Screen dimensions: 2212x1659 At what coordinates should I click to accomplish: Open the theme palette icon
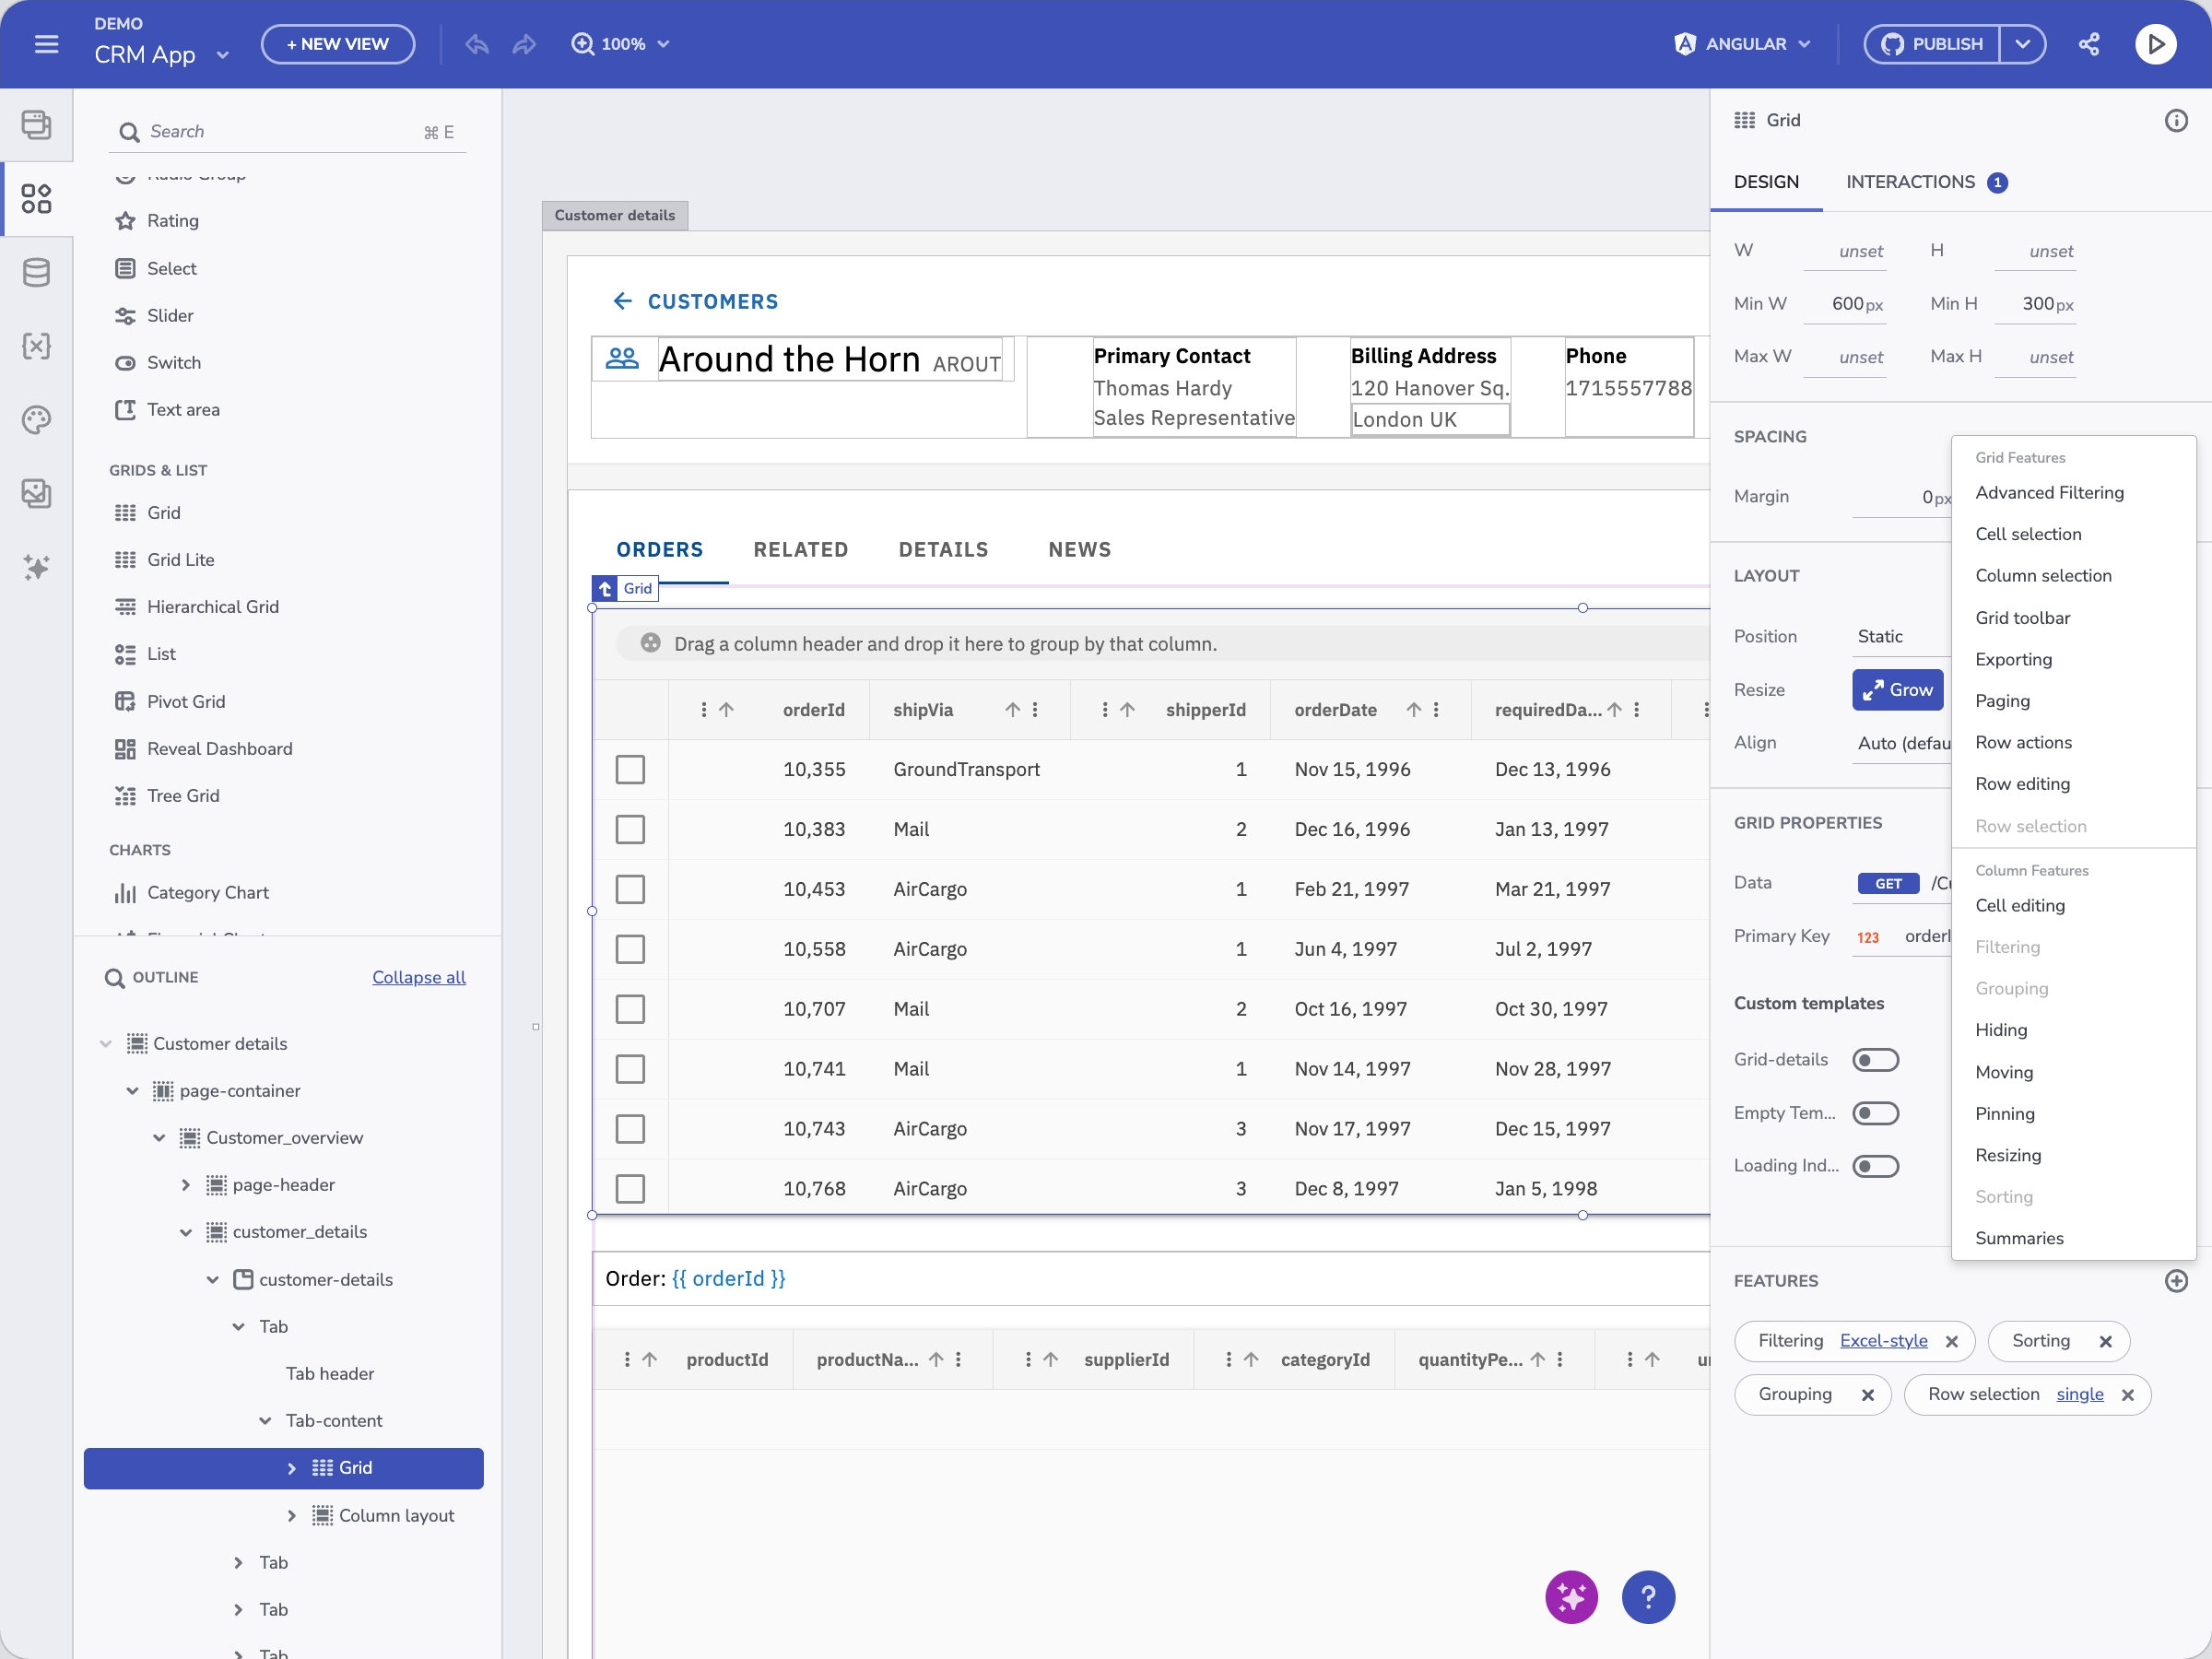pos(36,420)
